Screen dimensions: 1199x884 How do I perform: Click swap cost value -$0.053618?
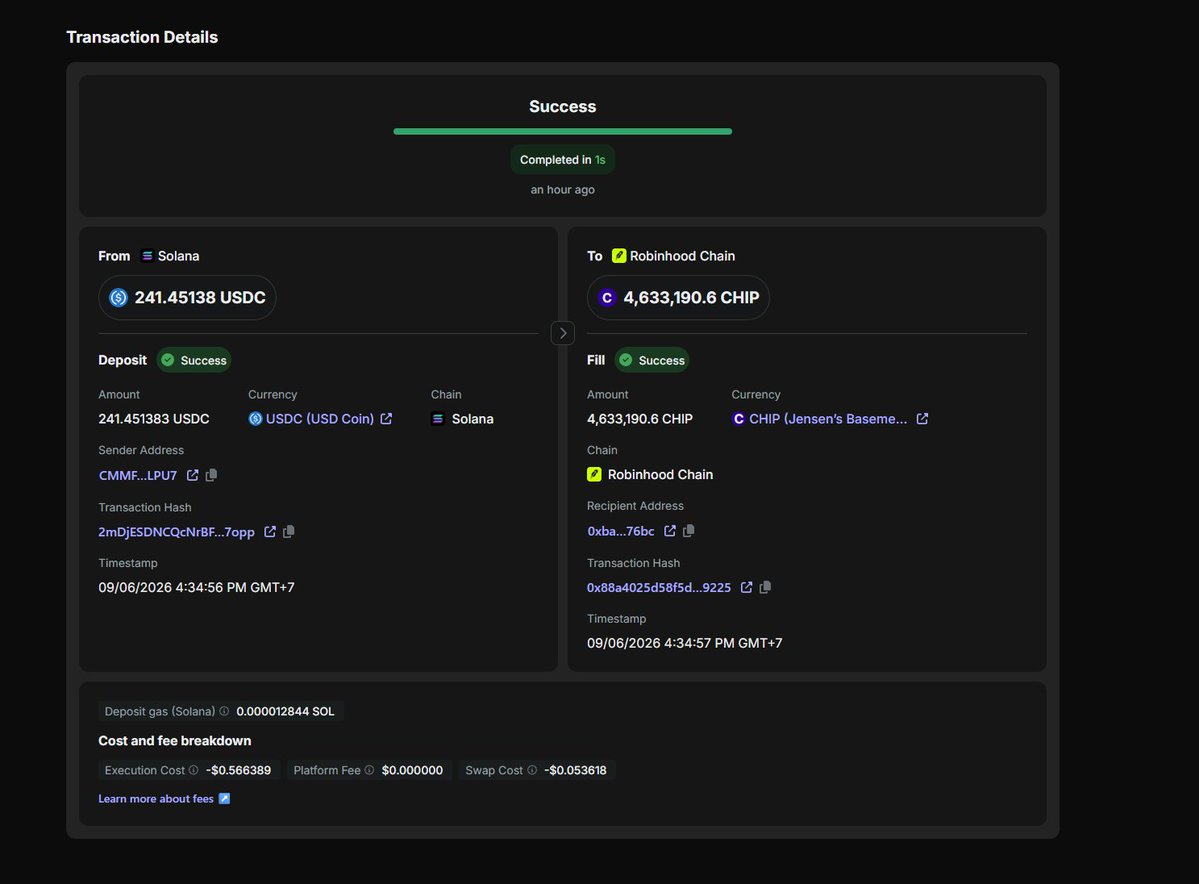pyautogui.click(x=575, y=770)
